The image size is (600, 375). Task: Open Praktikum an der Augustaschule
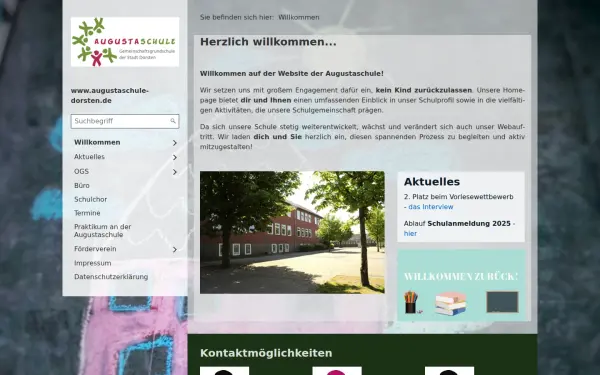click(103, 231)
